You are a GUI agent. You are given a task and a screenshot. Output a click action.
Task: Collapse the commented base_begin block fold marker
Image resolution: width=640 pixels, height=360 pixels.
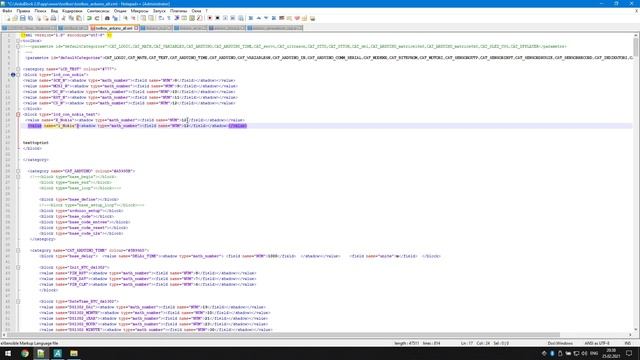(x=18, y=177)
